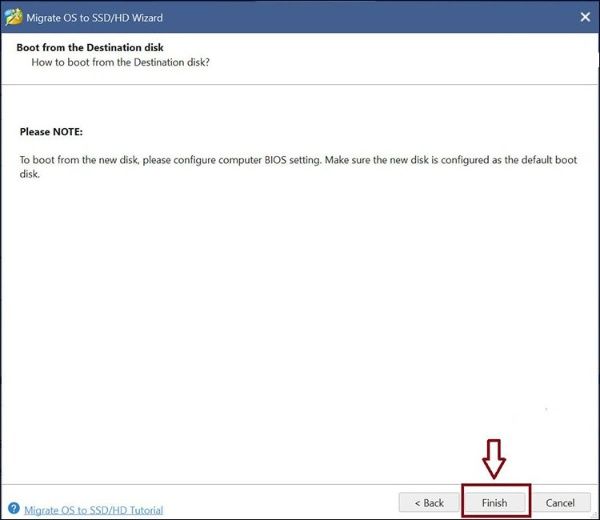600x520 pixels.
Task: Click the Finish button
Action: 495,502
